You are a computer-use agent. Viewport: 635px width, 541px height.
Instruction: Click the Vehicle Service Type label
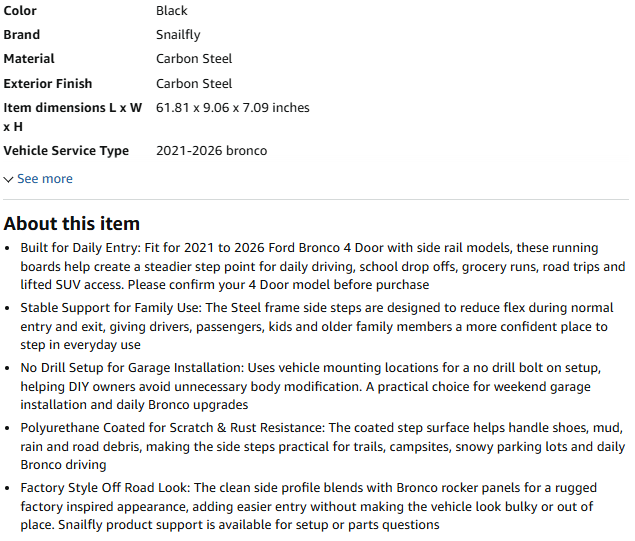tap(66, 151)
